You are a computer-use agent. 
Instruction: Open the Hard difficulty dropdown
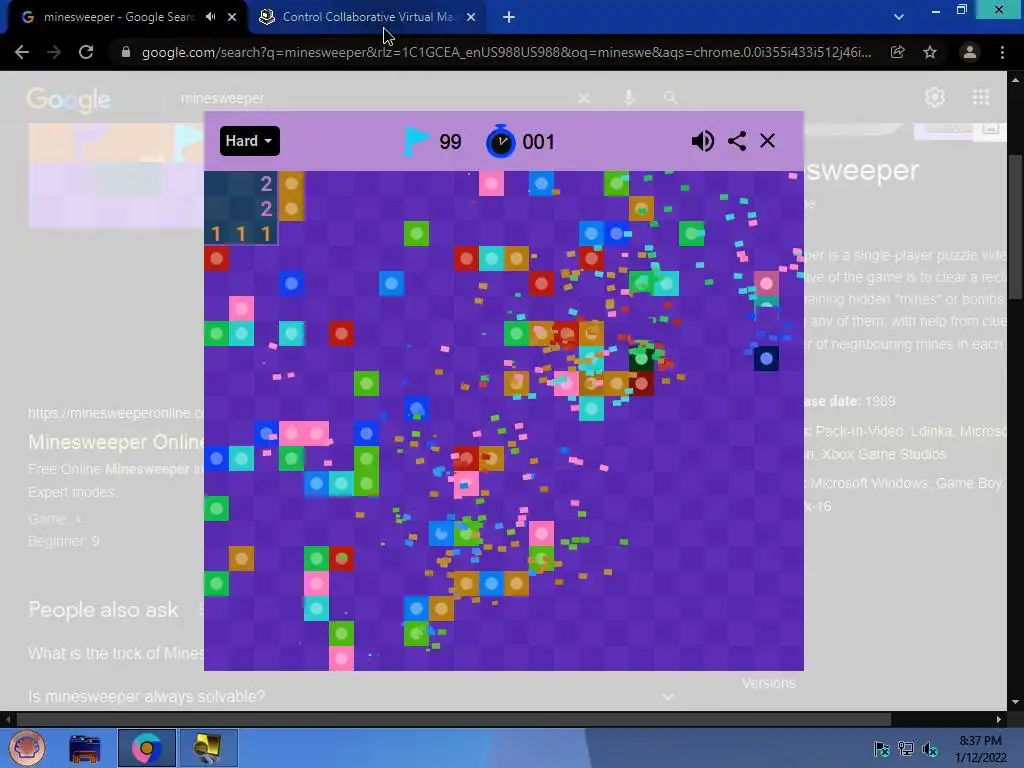pyautogui.click(x=249, y=141)
